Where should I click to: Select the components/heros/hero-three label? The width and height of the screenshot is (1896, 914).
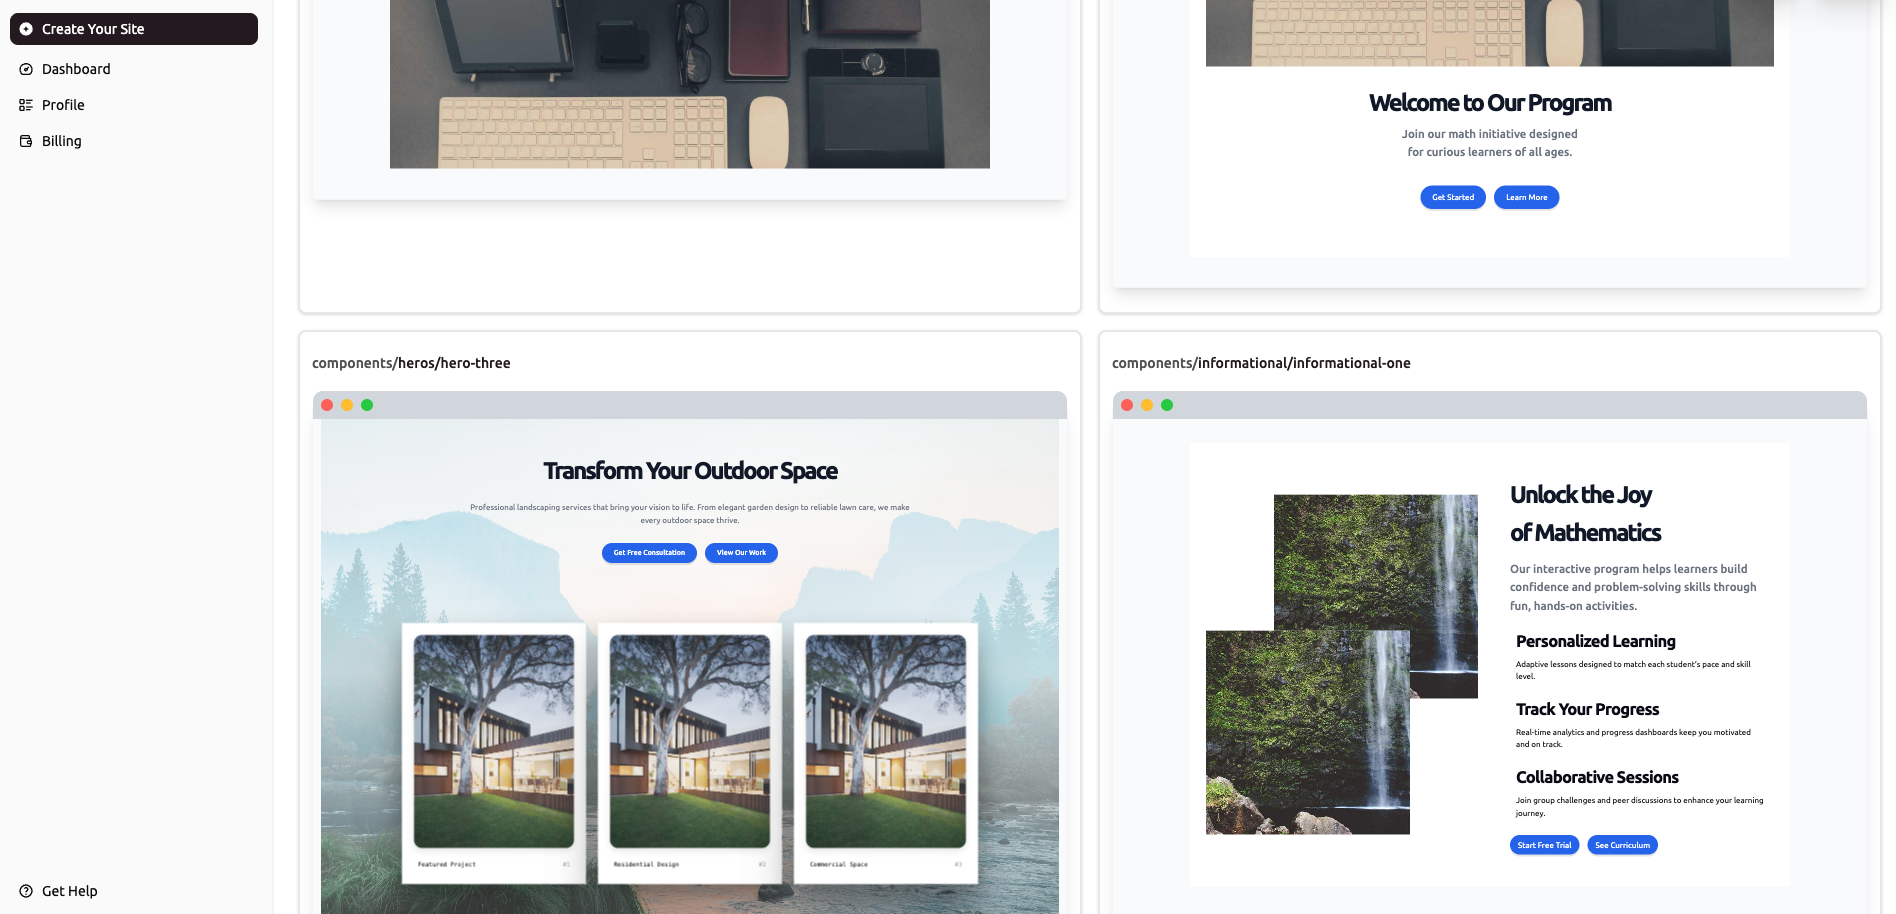(x=410, y=363)
